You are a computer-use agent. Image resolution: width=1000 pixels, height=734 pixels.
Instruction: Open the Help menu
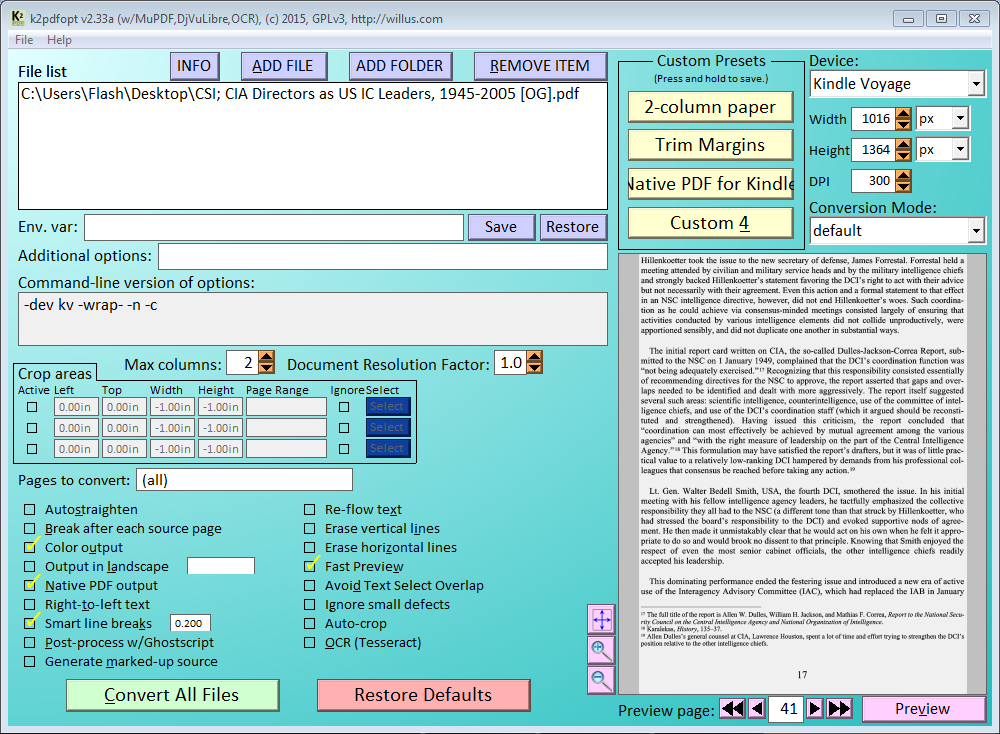tap(59, 40)
